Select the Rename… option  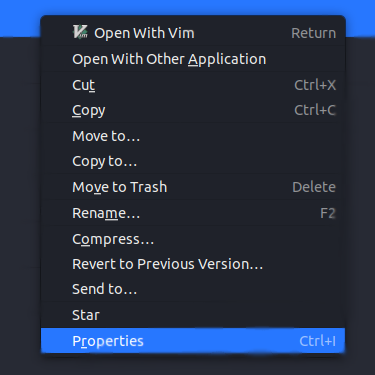point(193,213)
